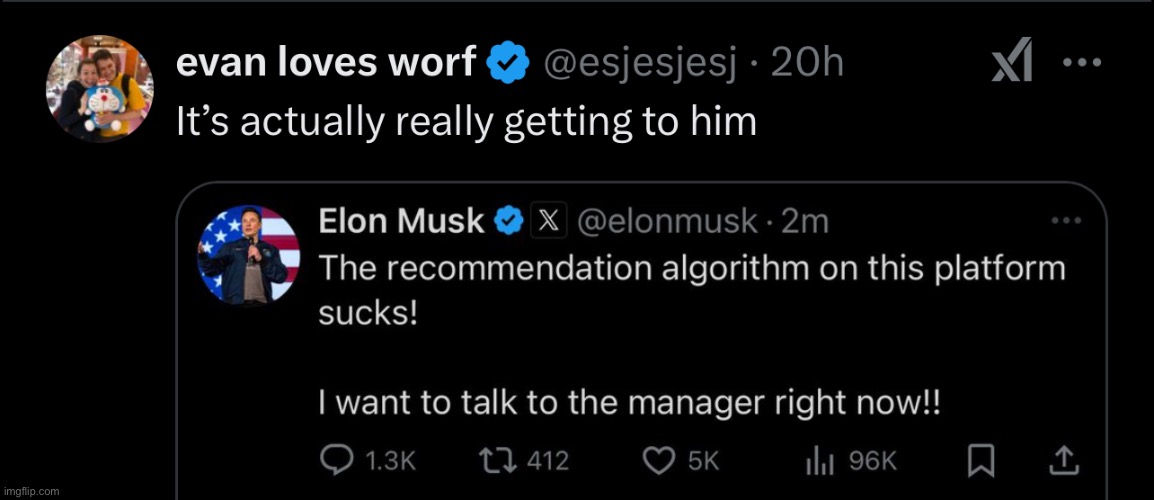Click the X affiliate badge beside Elon Musk
Screen dimensions: 1154x500
click(547, 221)
